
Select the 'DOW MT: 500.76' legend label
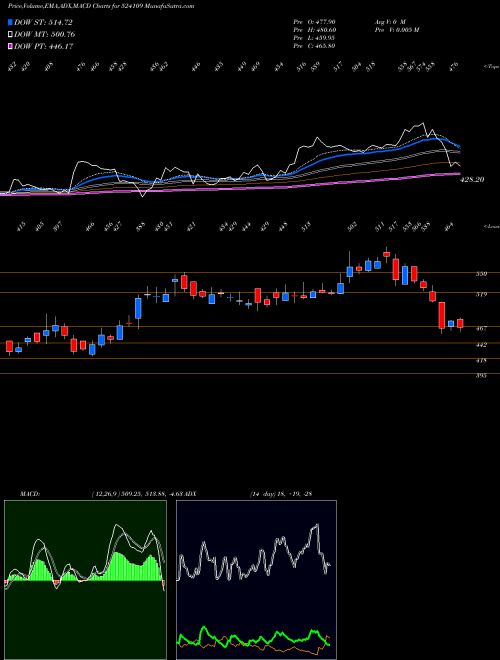tap(45, 35)
